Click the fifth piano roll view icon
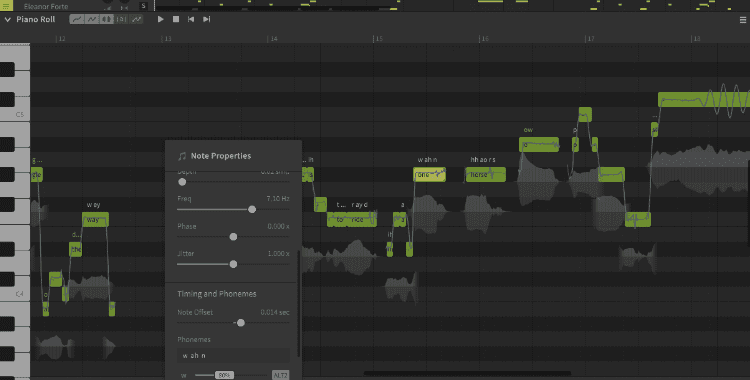The width and height of the screenshot is (750, 380). pyautogui.click(x=136, y=19)
